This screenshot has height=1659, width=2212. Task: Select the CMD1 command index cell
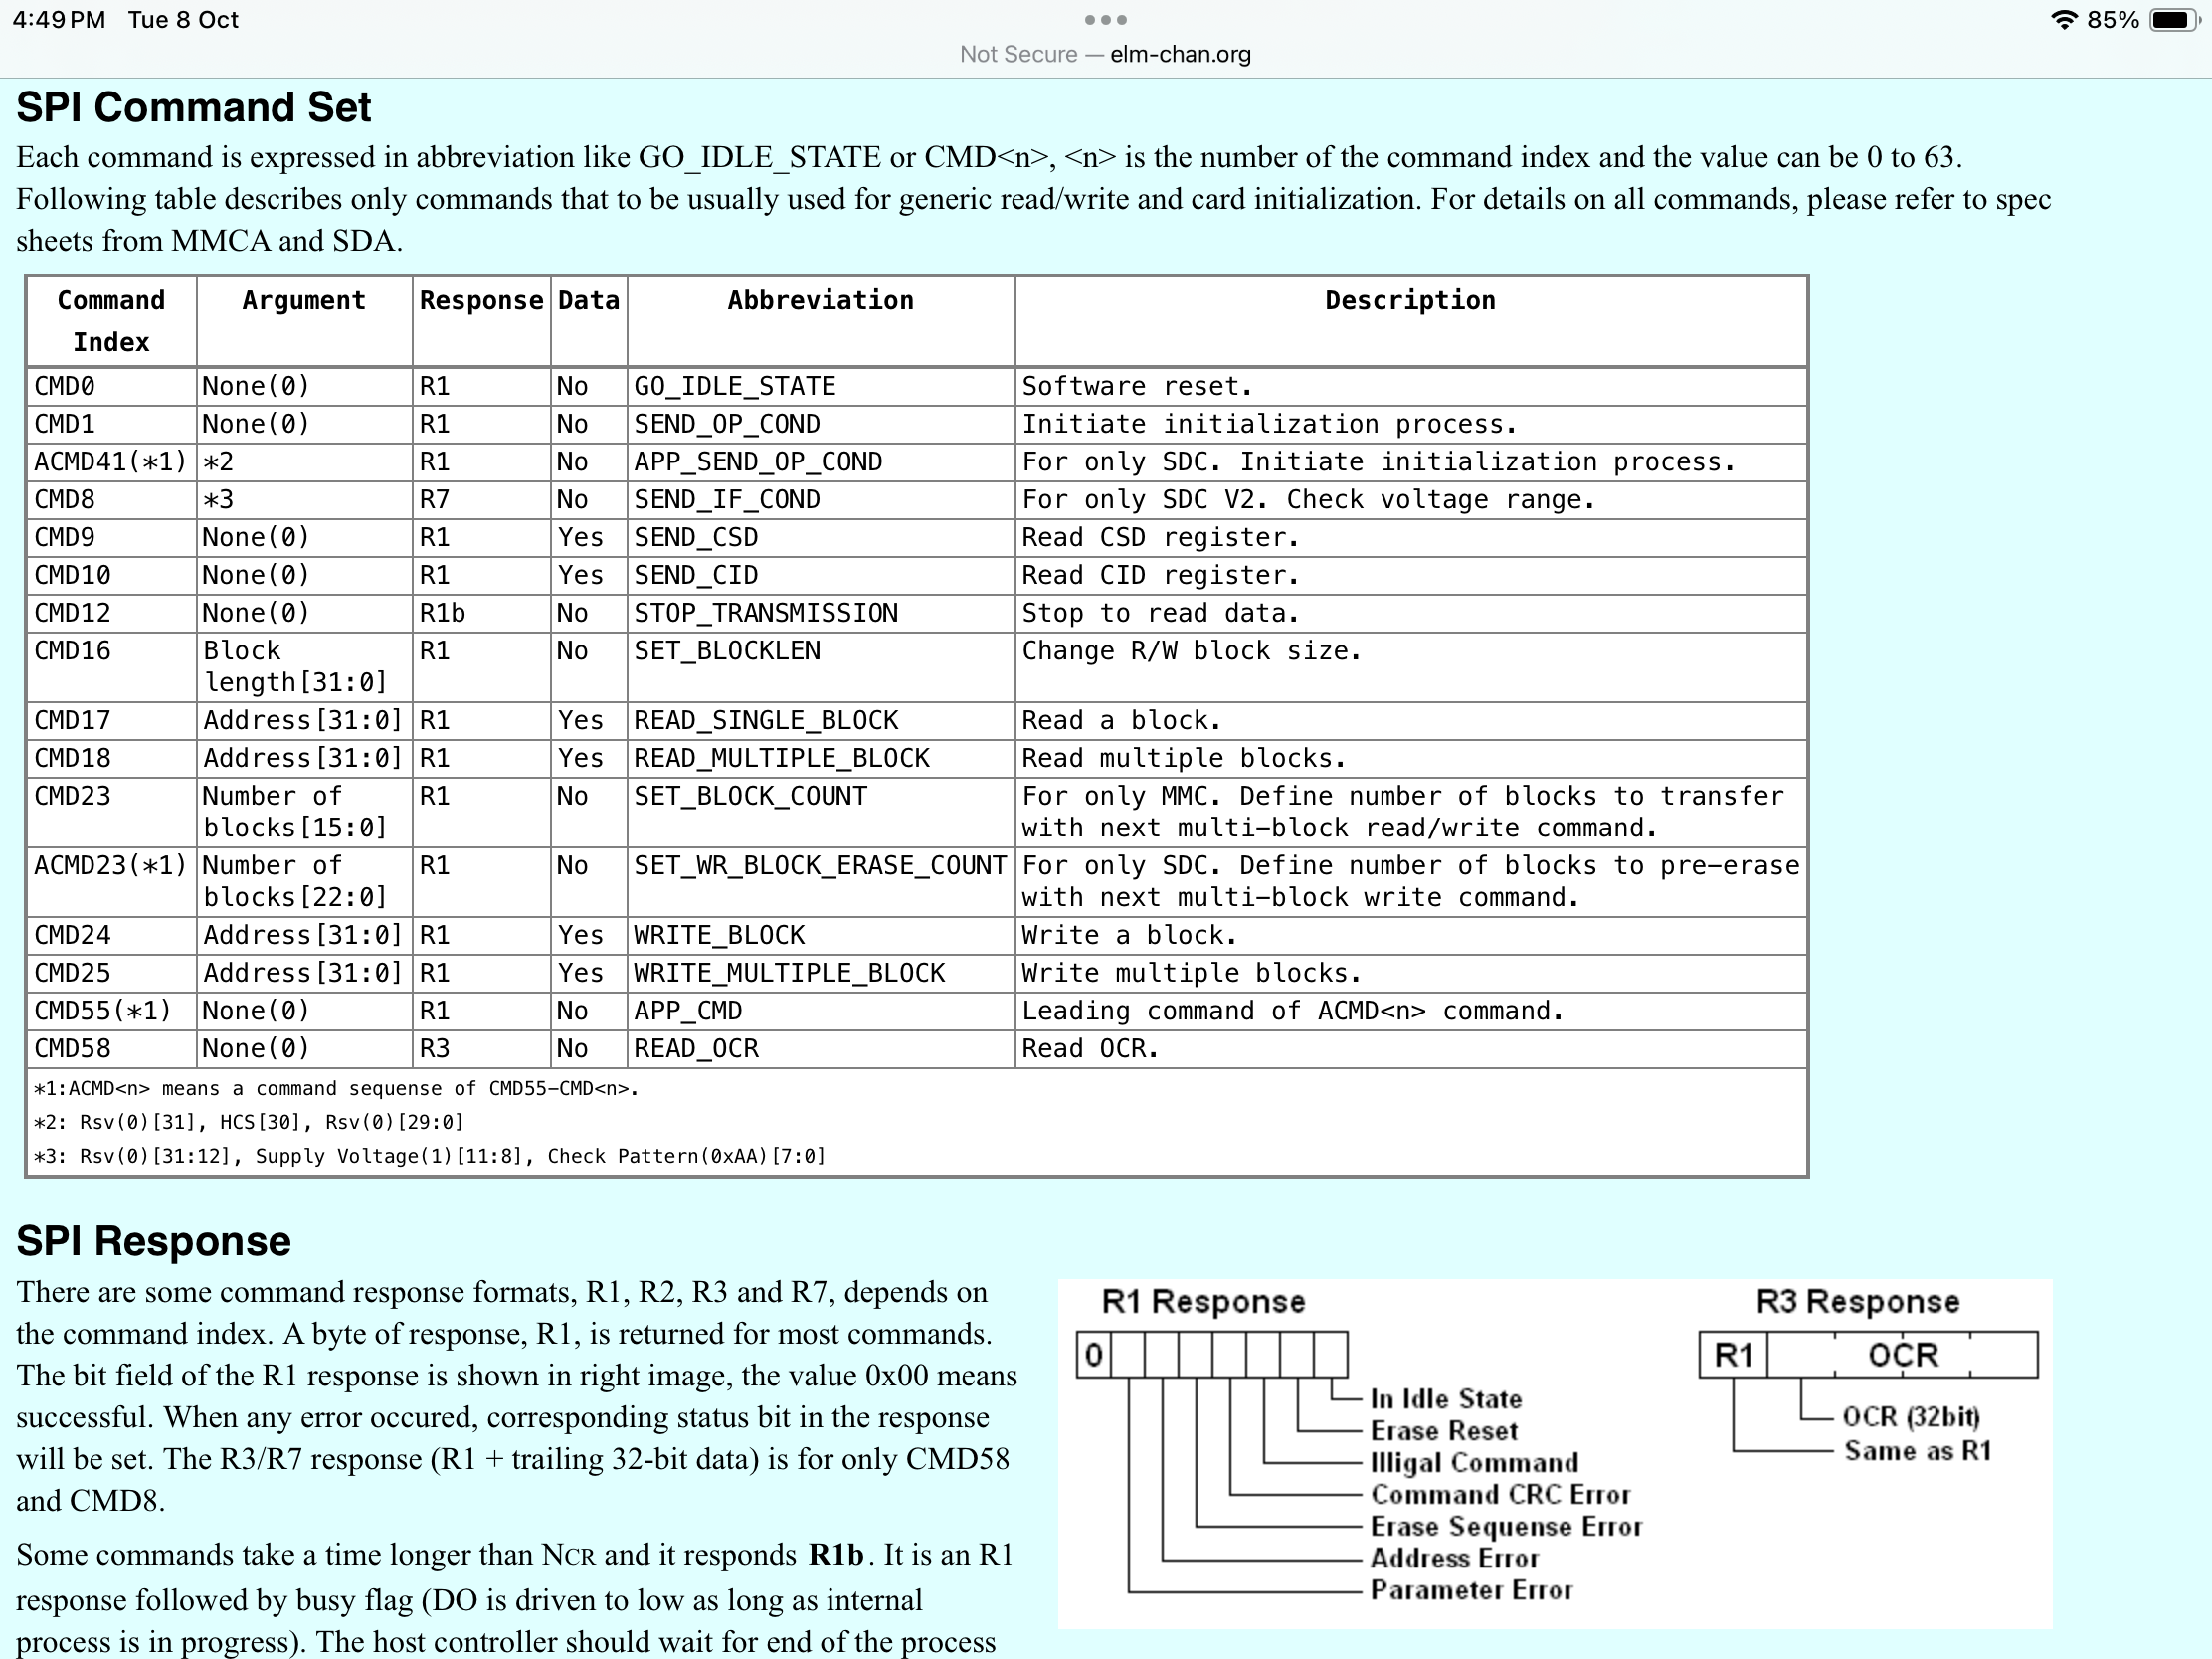112,424
